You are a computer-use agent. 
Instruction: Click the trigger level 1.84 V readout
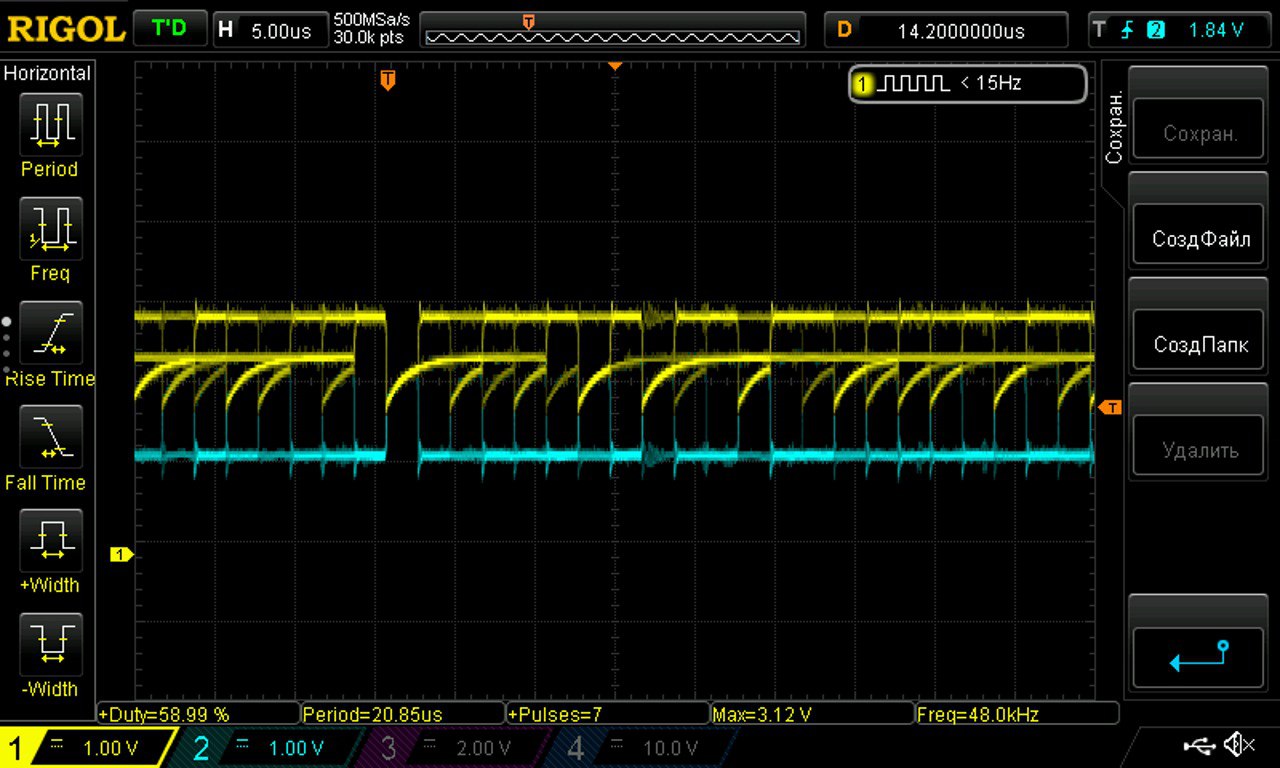click(x=1215, y=29)
